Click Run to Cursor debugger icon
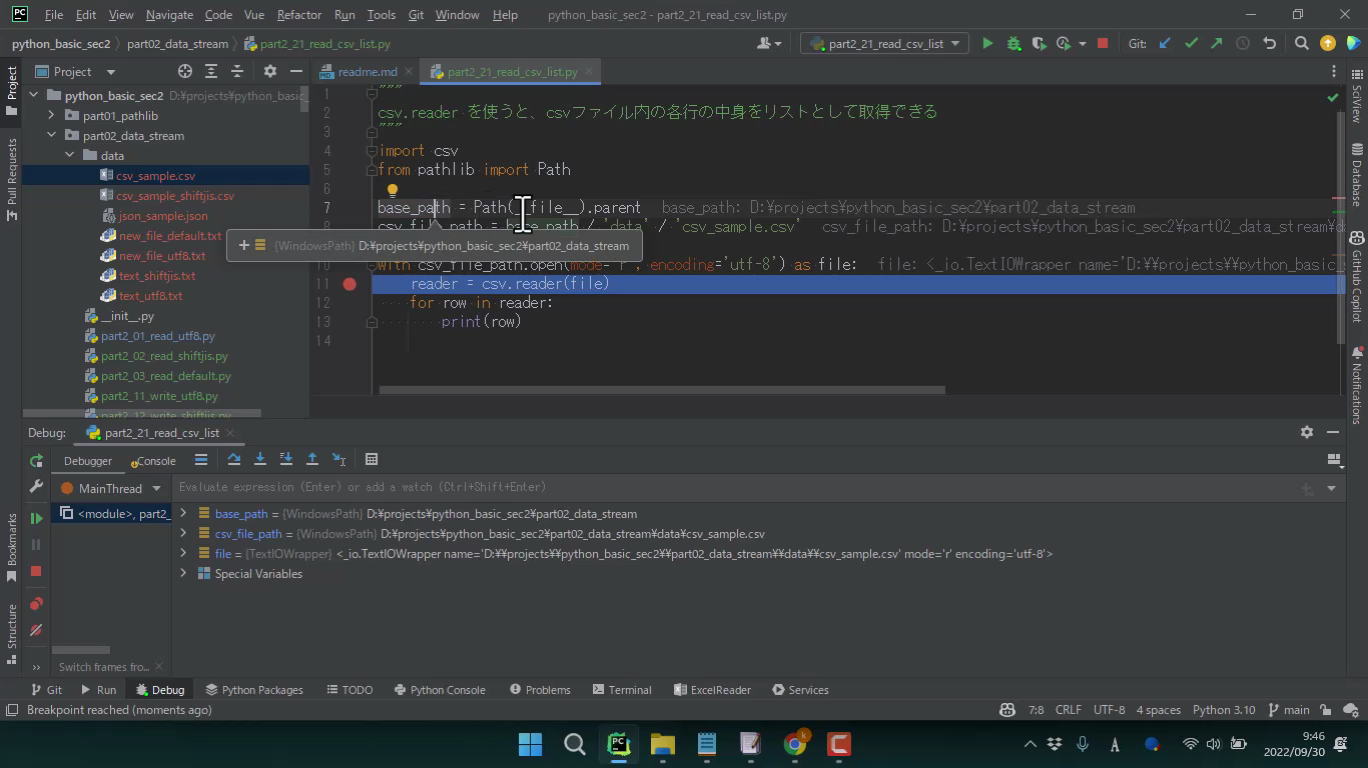Screen dimensions: 1368x768 coord(339,460)
